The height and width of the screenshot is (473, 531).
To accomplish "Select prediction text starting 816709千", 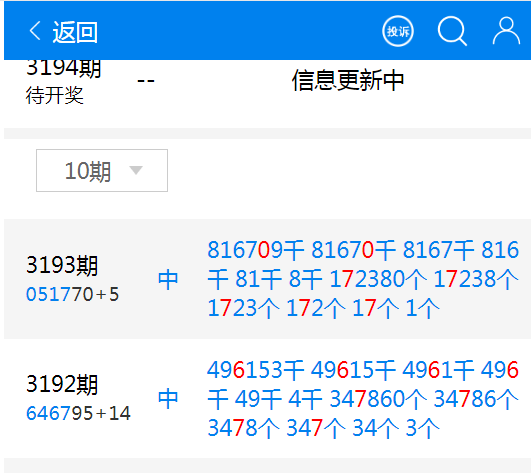I will (363, 279).
